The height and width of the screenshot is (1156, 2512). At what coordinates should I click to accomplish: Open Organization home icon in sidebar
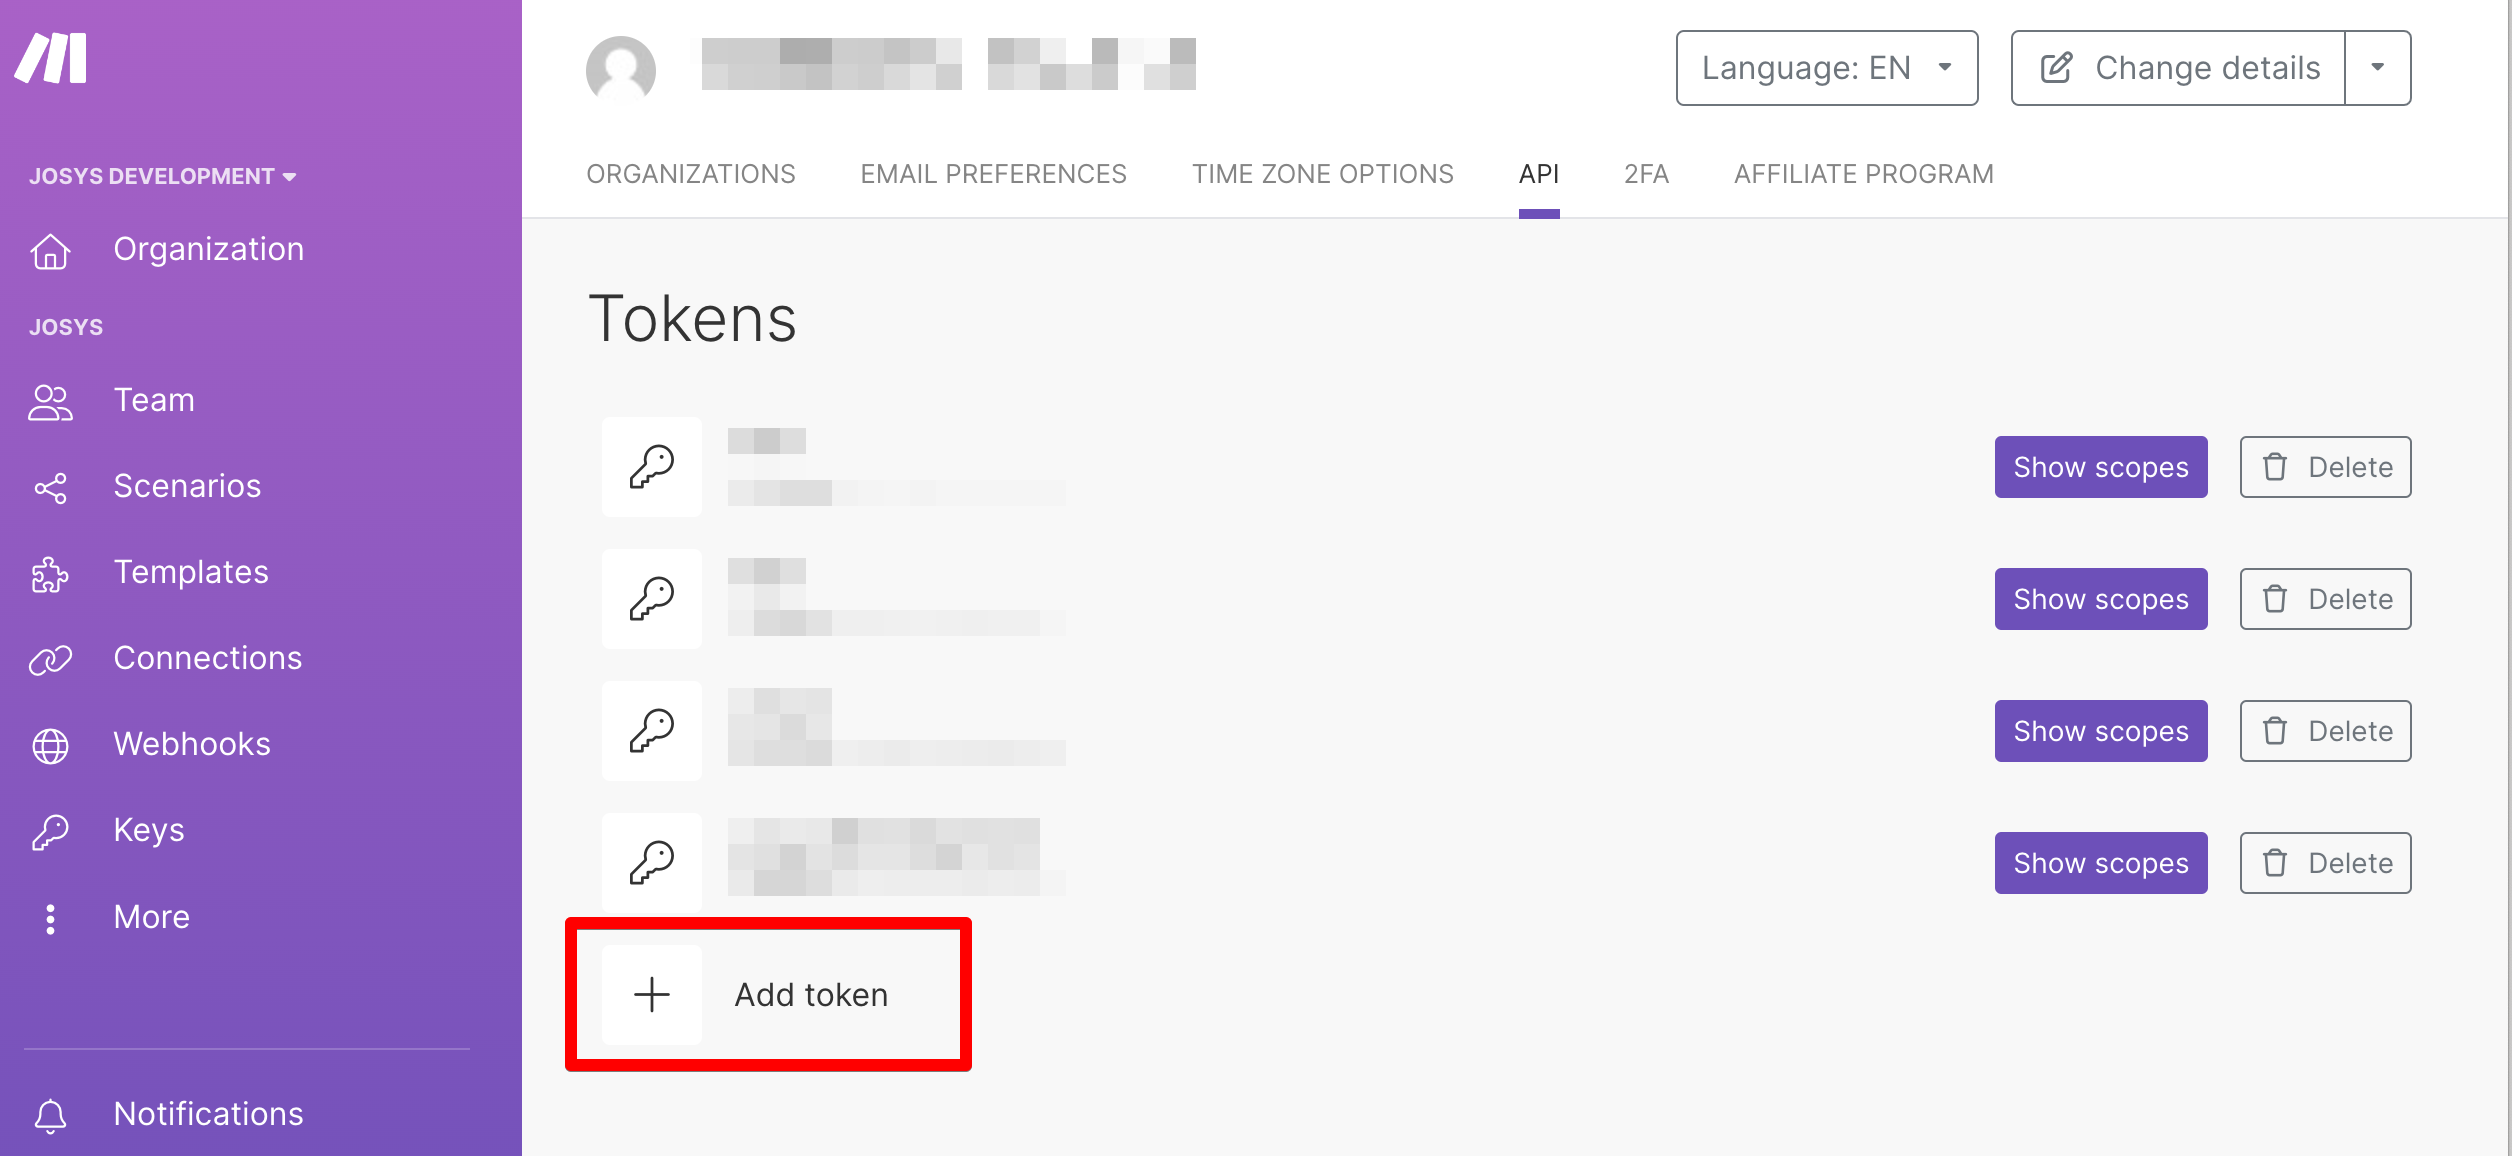[x=50, y=250]
